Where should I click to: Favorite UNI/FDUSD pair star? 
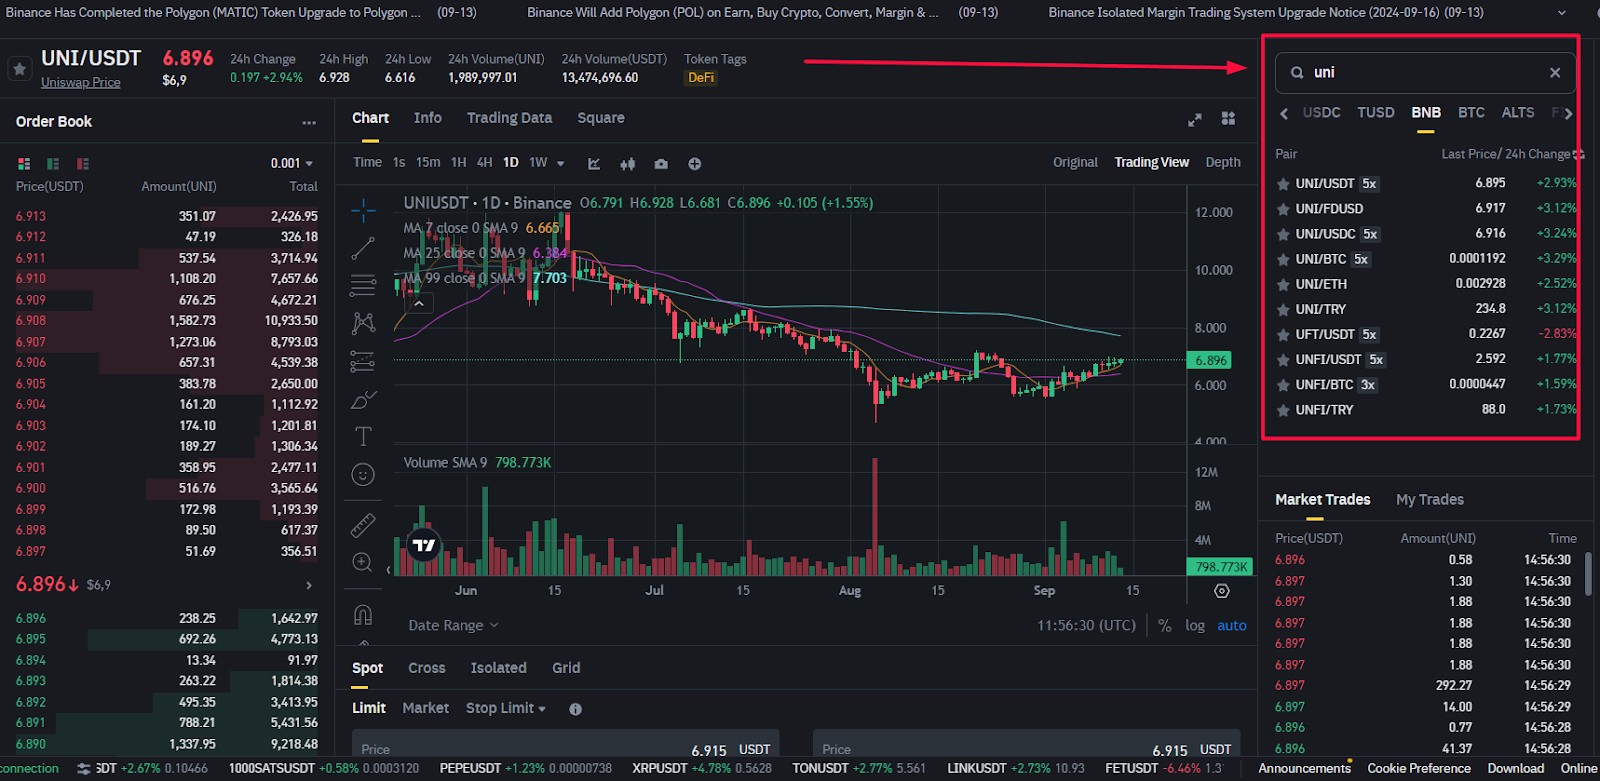[x=1283, y=209]
